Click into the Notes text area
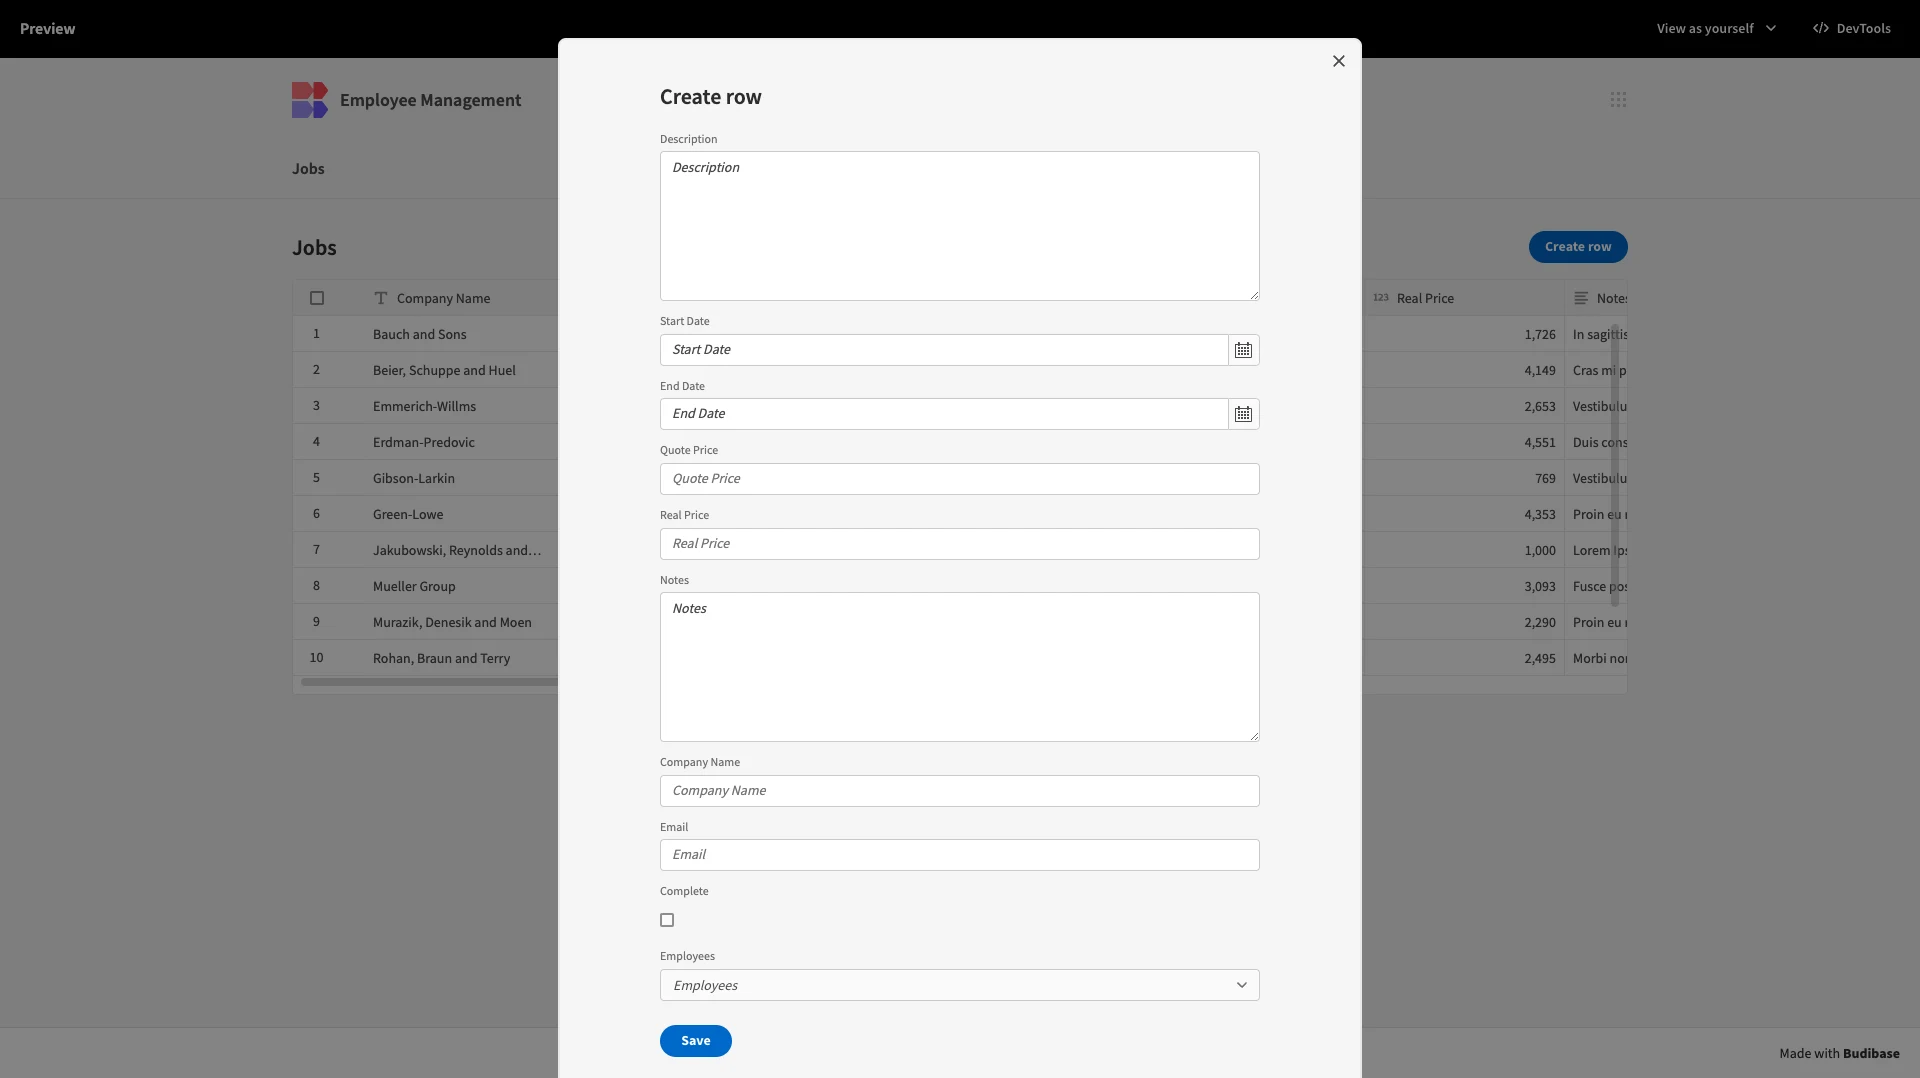This screenshot has height=1078, width=1920. click(959, 667)
